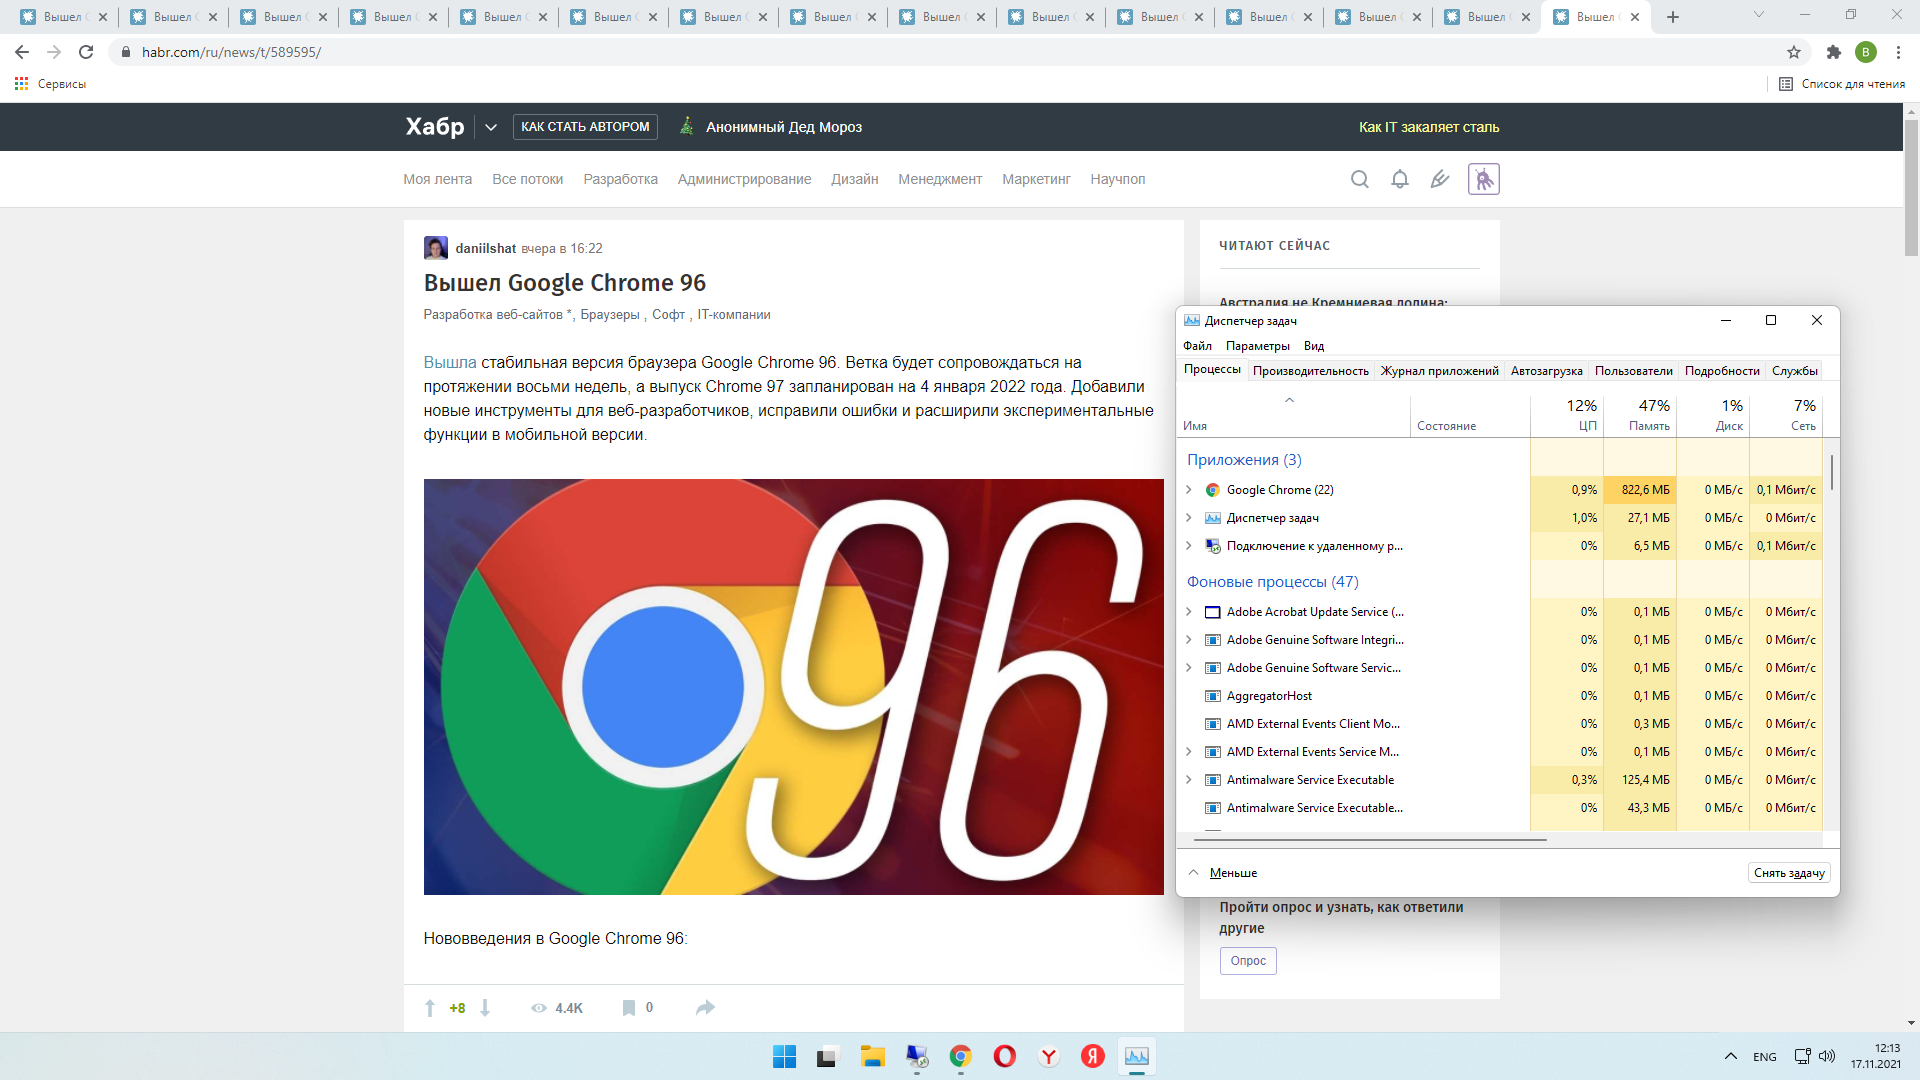The image size is (1920, 1080).
Task: Click the Снять задачу button
Action: click(1788, 873)
